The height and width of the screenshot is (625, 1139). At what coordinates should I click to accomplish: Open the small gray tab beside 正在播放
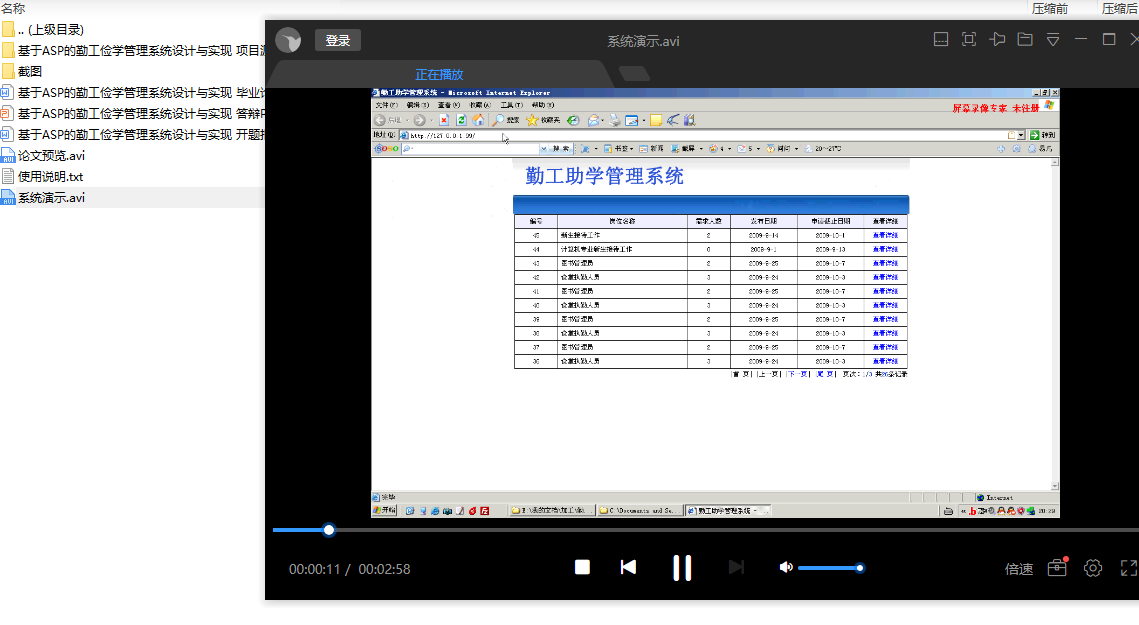(634, 73)
